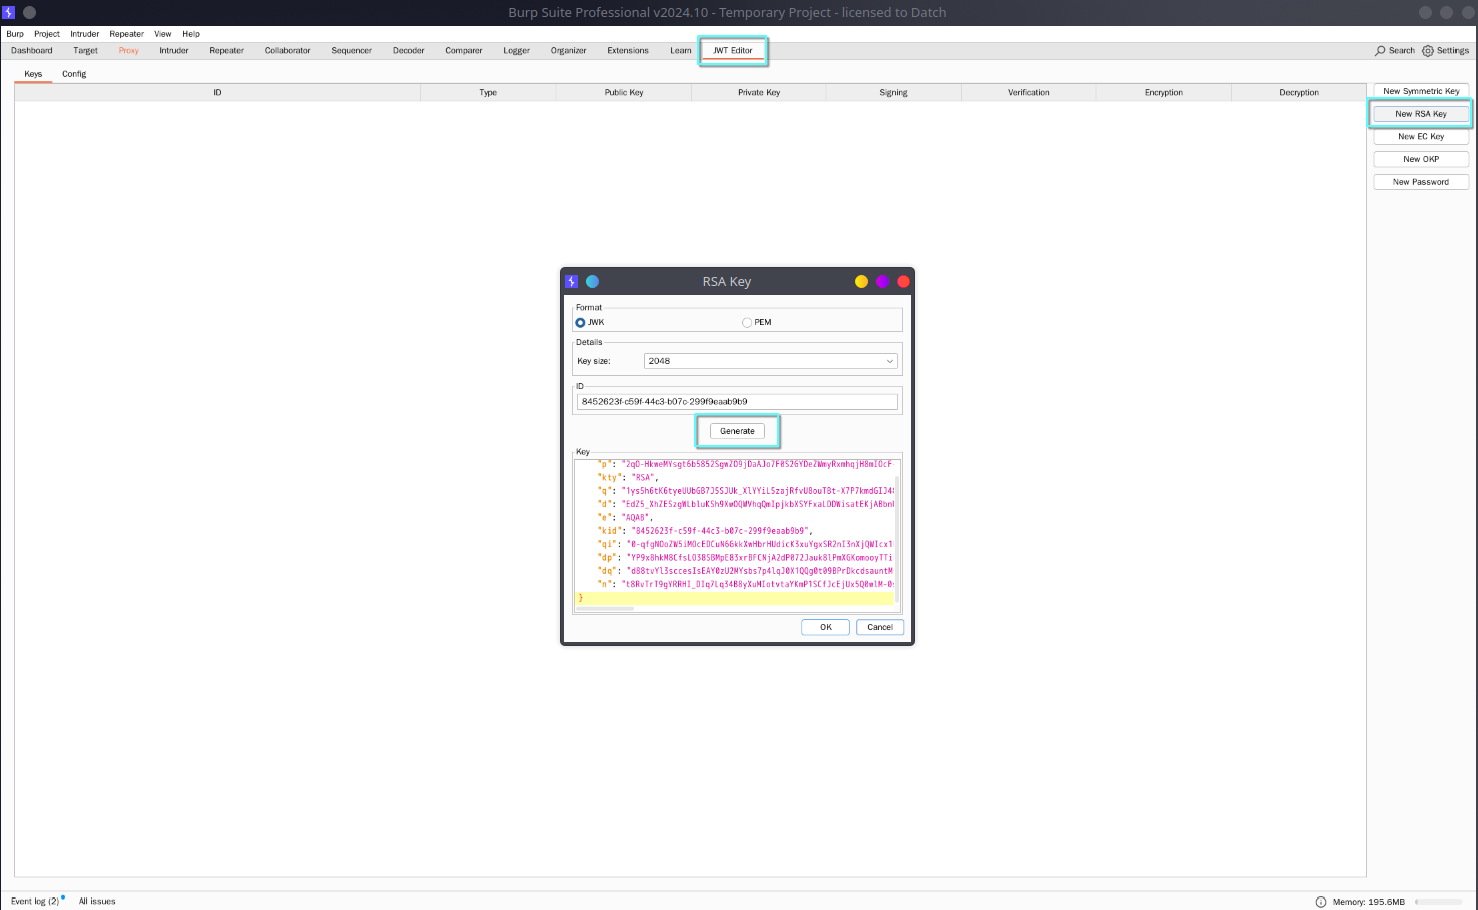Click the vertical scrollbar in the Key text area
This screenshot has width=1478, height=910.
897,538
